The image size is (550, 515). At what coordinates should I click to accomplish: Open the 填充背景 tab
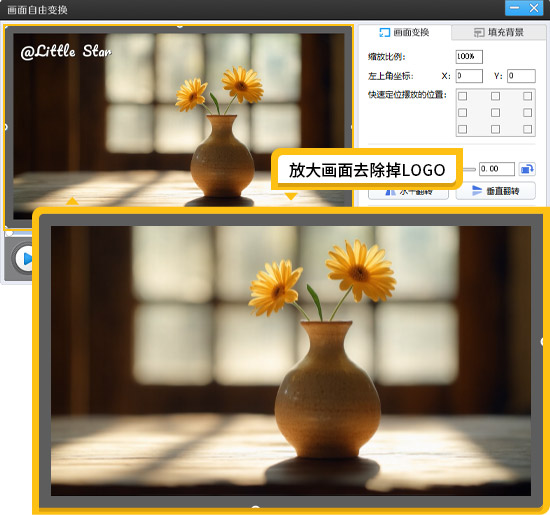[499, 33]
